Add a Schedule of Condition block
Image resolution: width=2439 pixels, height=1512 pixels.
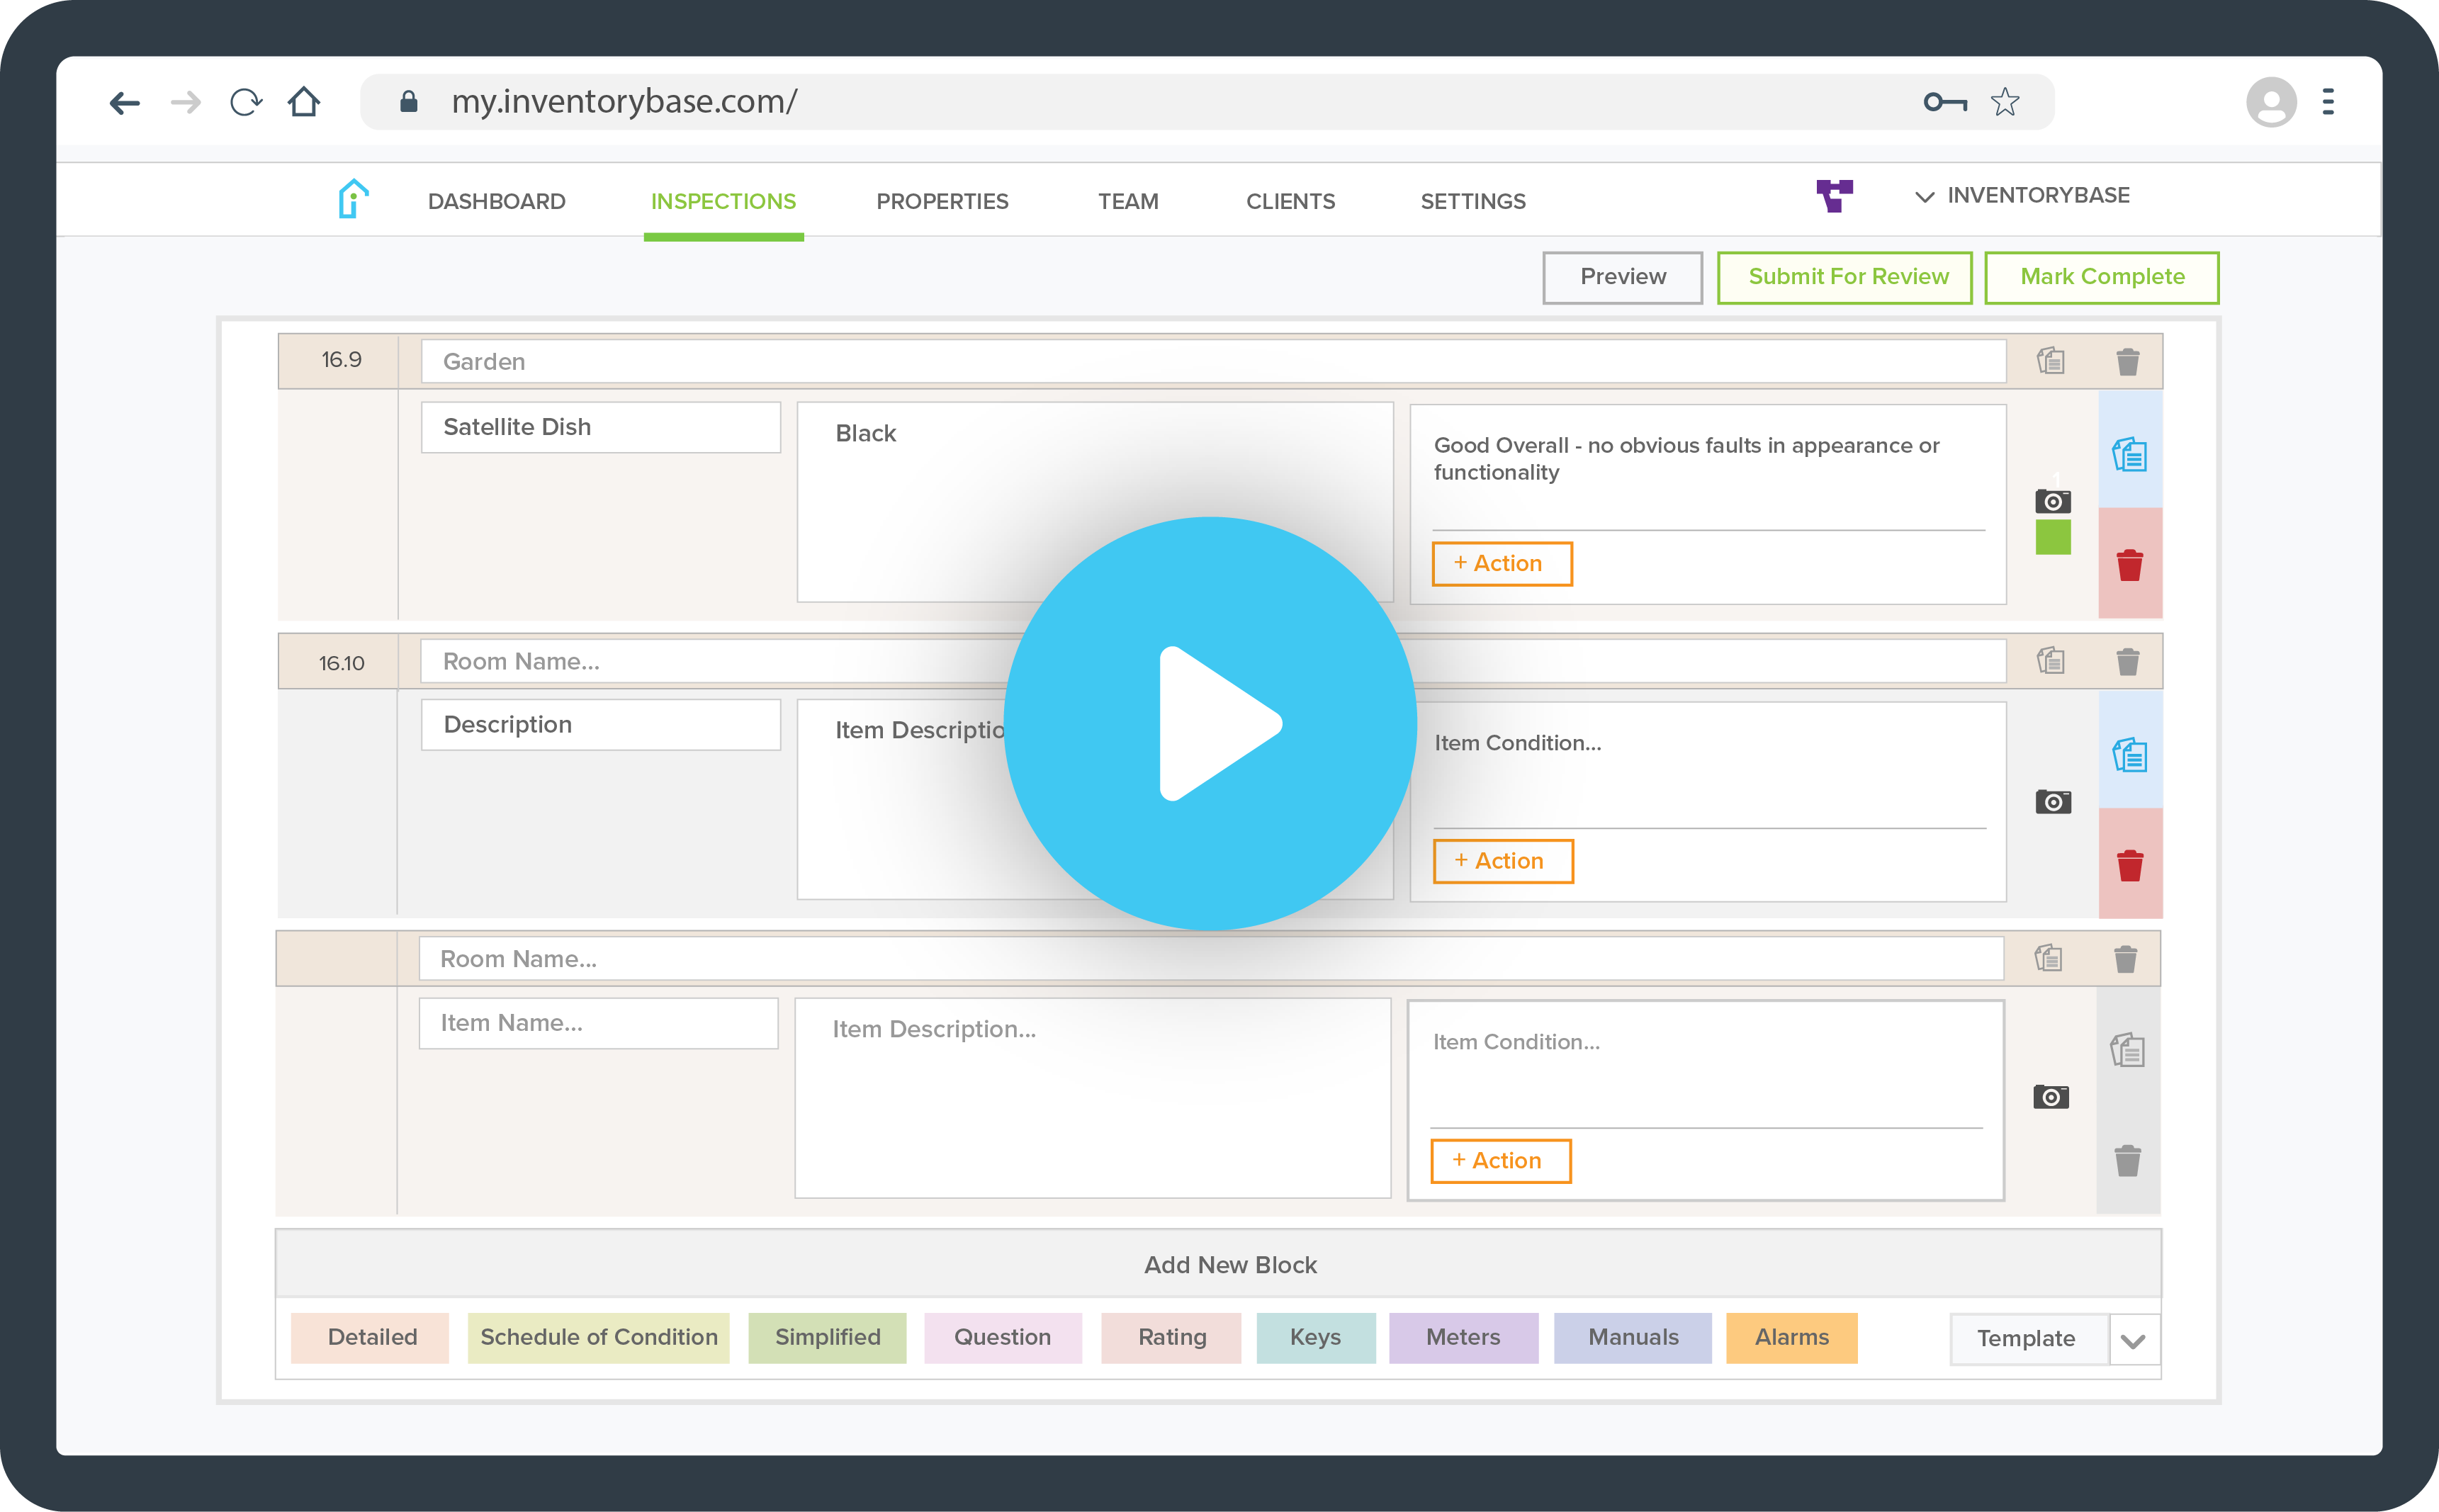tap(598, 1338)
